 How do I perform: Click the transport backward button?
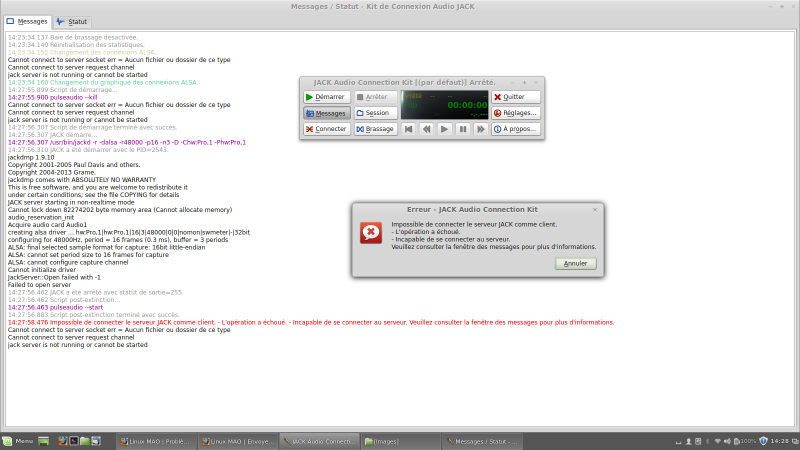(x=427, y=129)
